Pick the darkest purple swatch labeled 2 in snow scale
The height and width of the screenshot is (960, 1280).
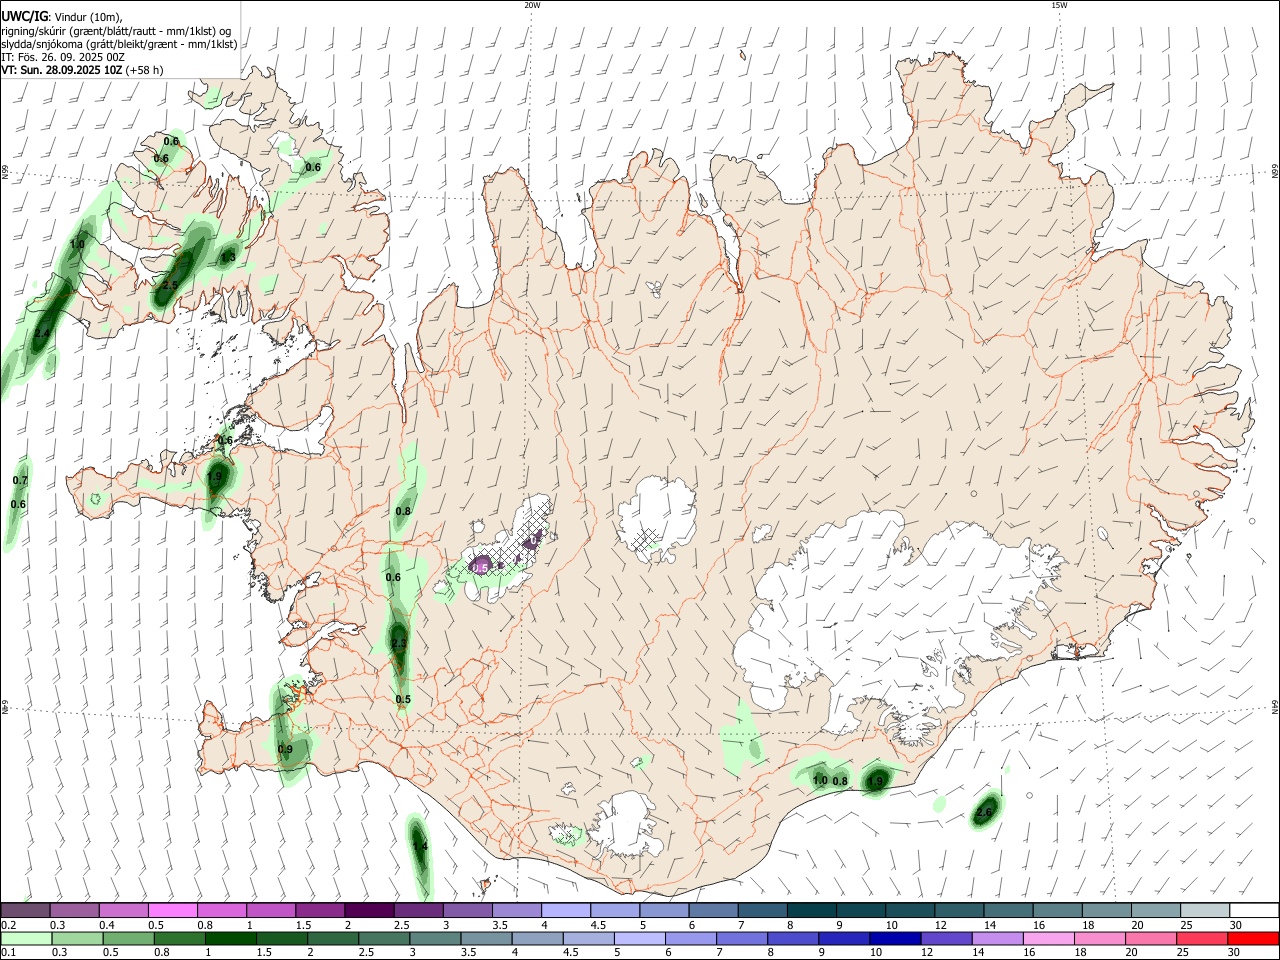369,910
